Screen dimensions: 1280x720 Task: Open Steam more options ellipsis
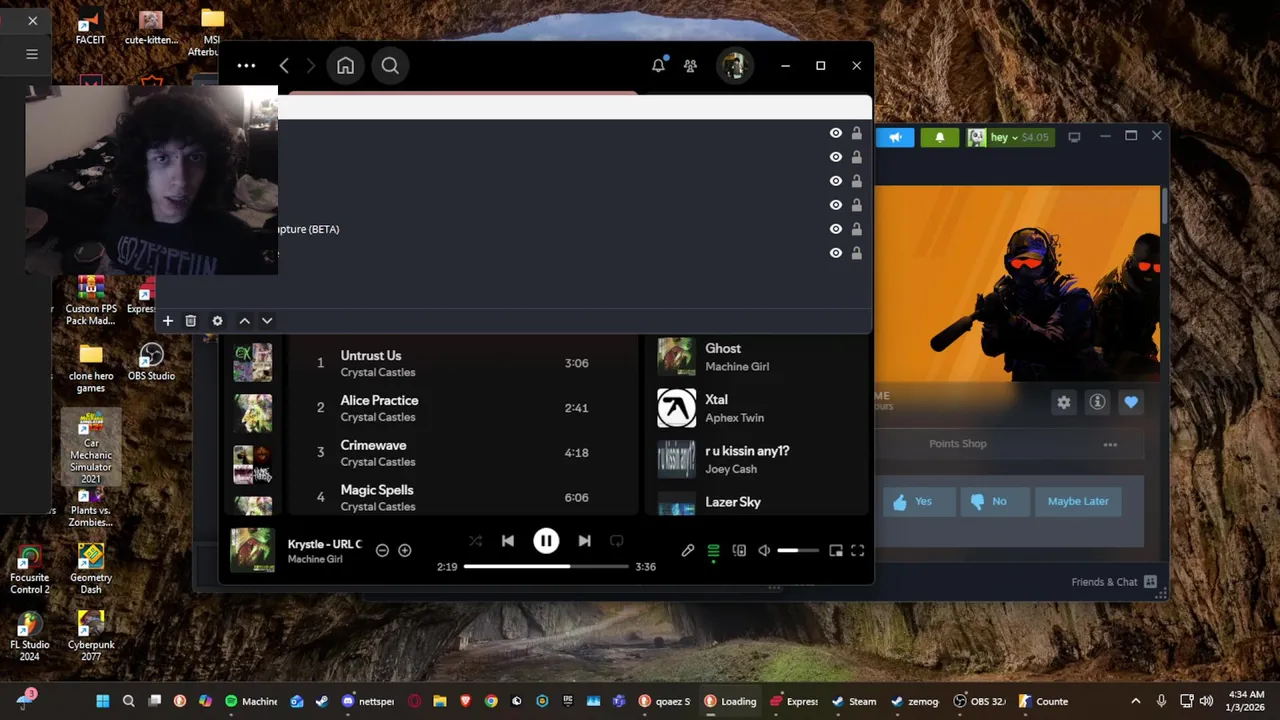coord(1110,444)
